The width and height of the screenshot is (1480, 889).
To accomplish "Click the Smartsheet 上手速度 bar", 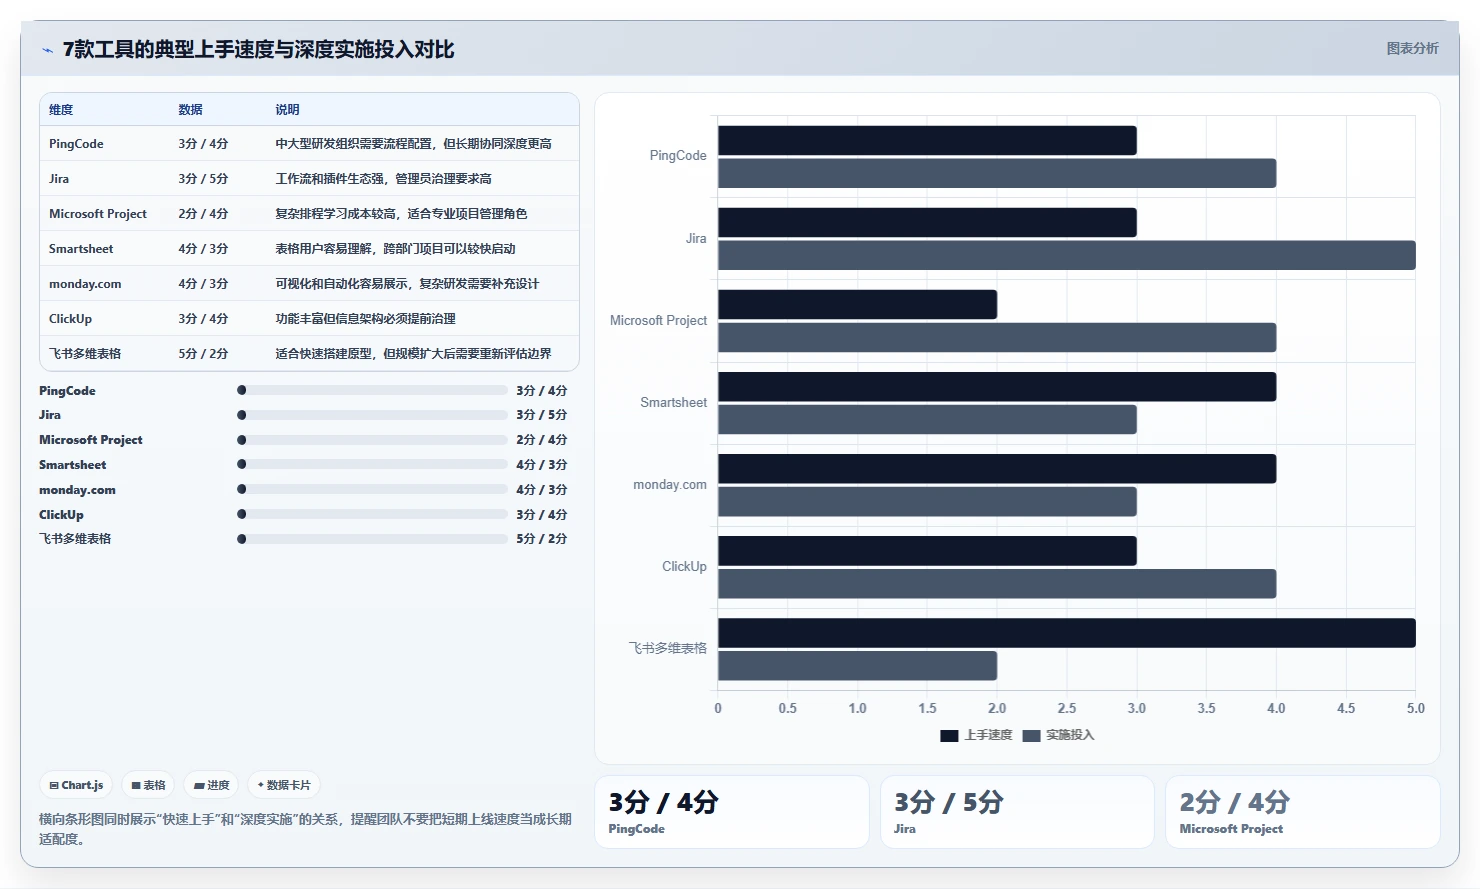I will pyautogui.click(x=997, y=387).
